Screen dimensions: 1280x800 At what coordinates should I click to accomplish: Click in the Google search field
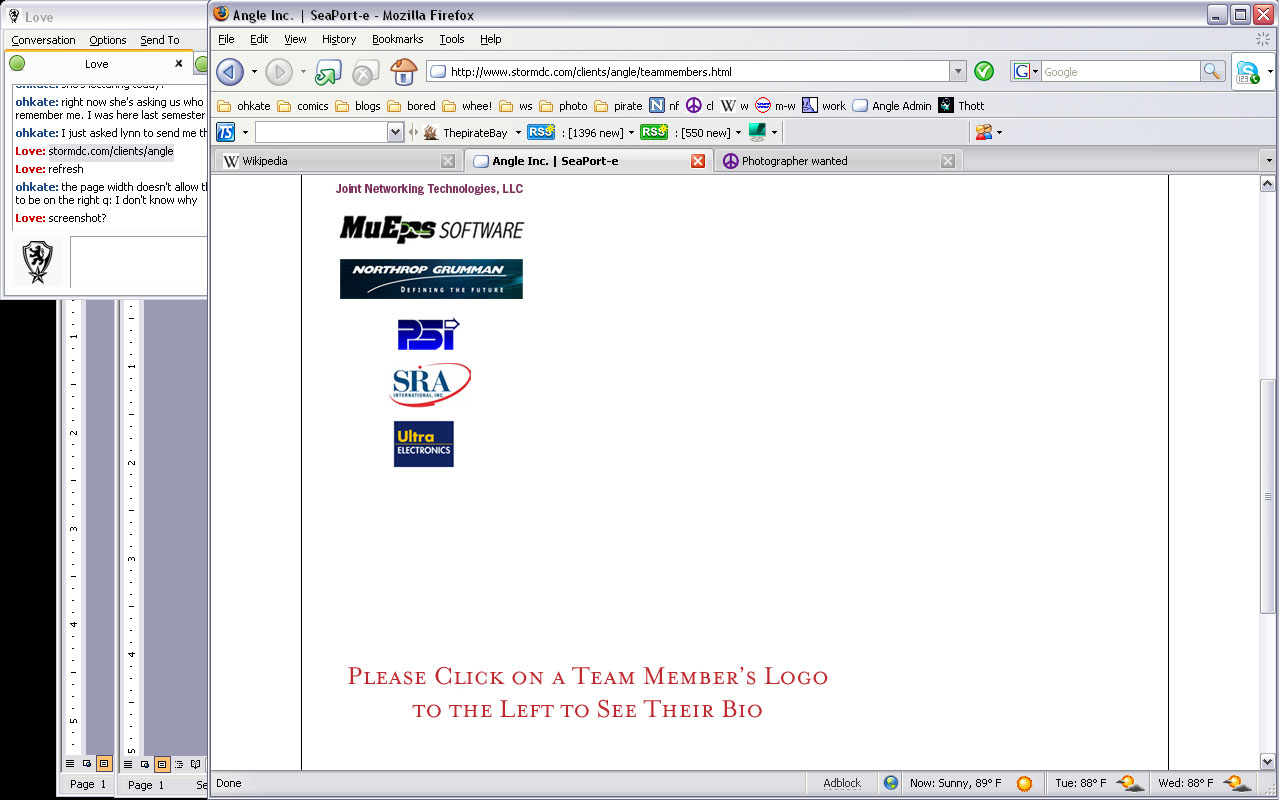click(1120, 72)
